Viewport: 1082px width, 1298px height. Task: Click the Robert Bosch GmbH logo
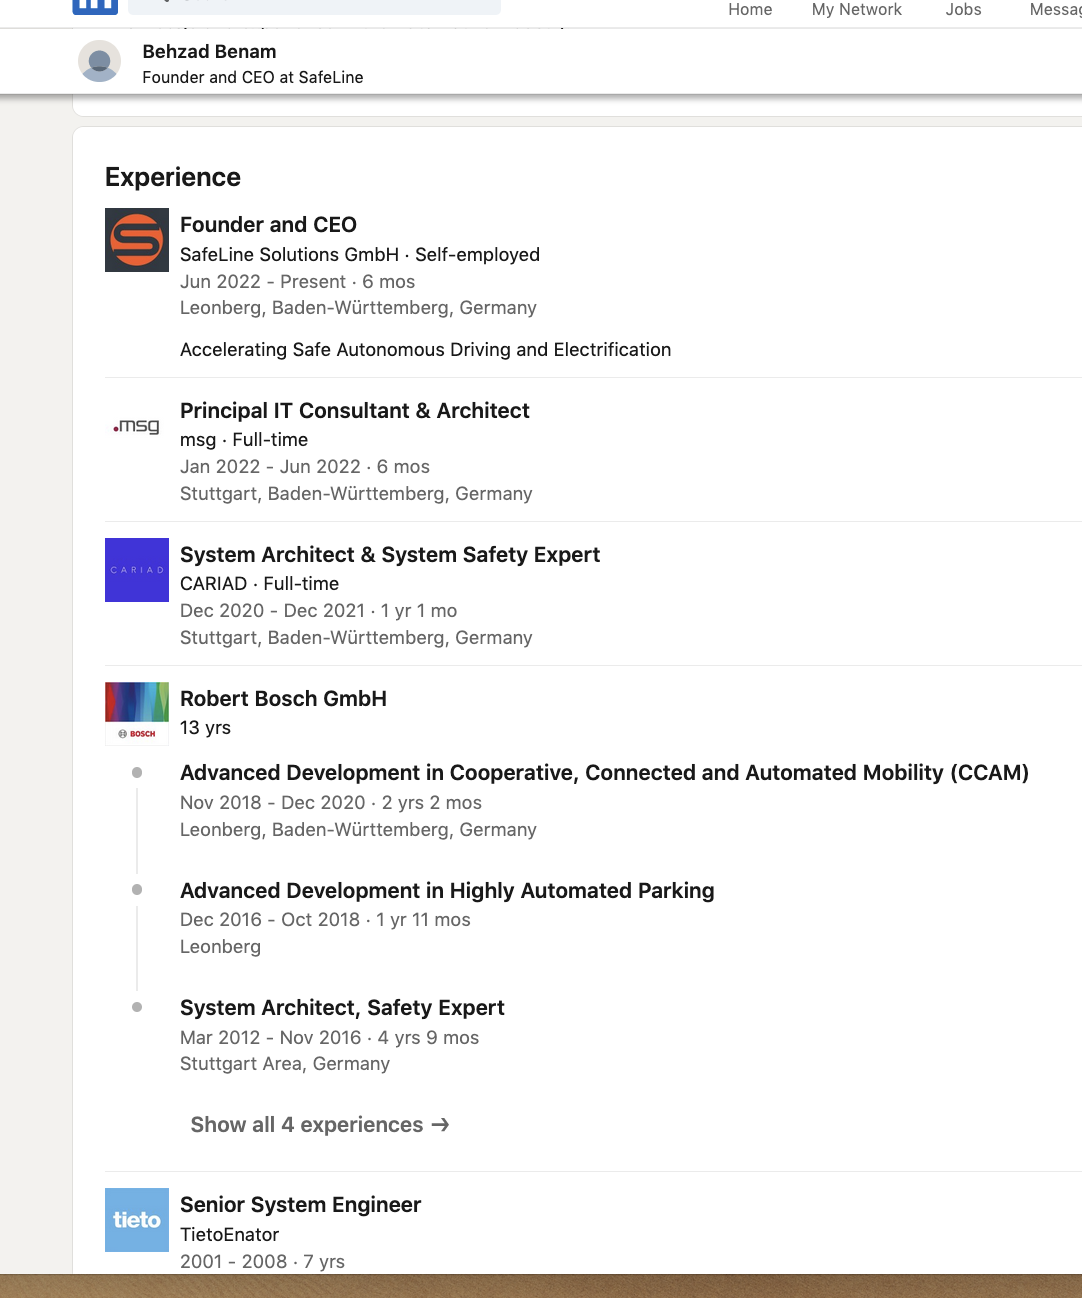(137, 714)
